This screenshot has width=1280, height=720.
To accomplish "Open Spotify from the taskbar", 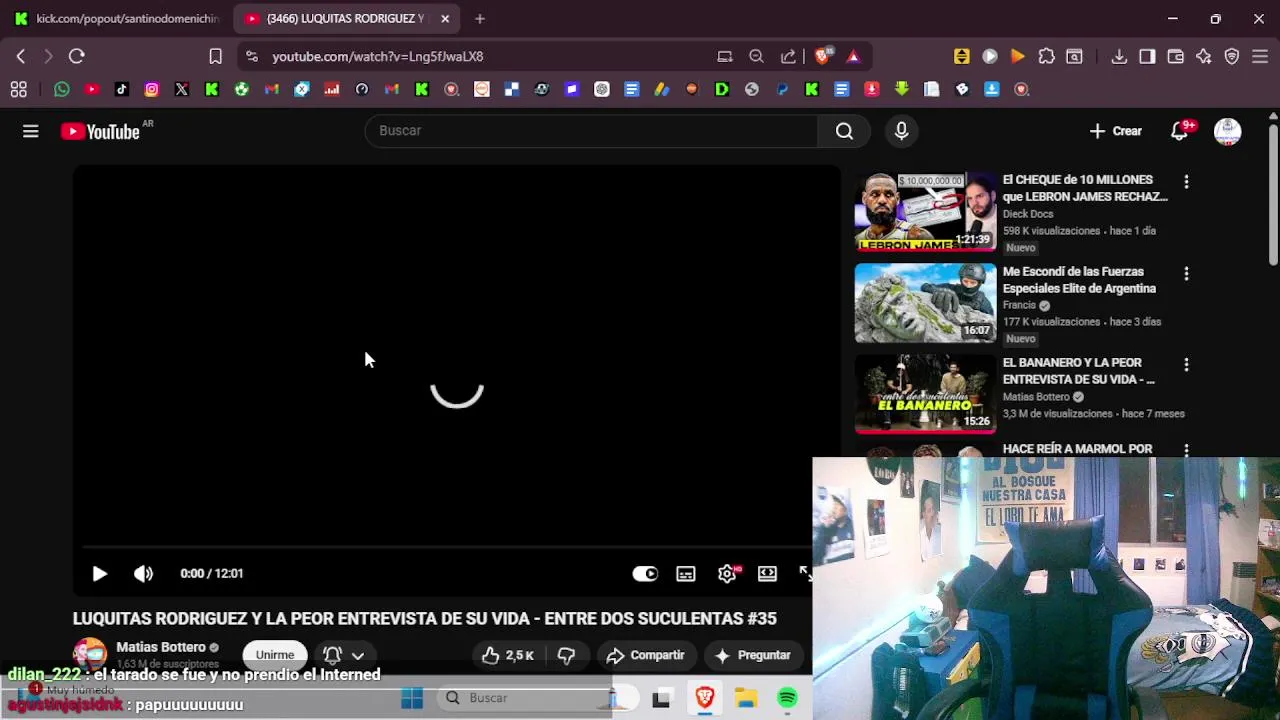I will pyautogui.click(x=788, y=698).
